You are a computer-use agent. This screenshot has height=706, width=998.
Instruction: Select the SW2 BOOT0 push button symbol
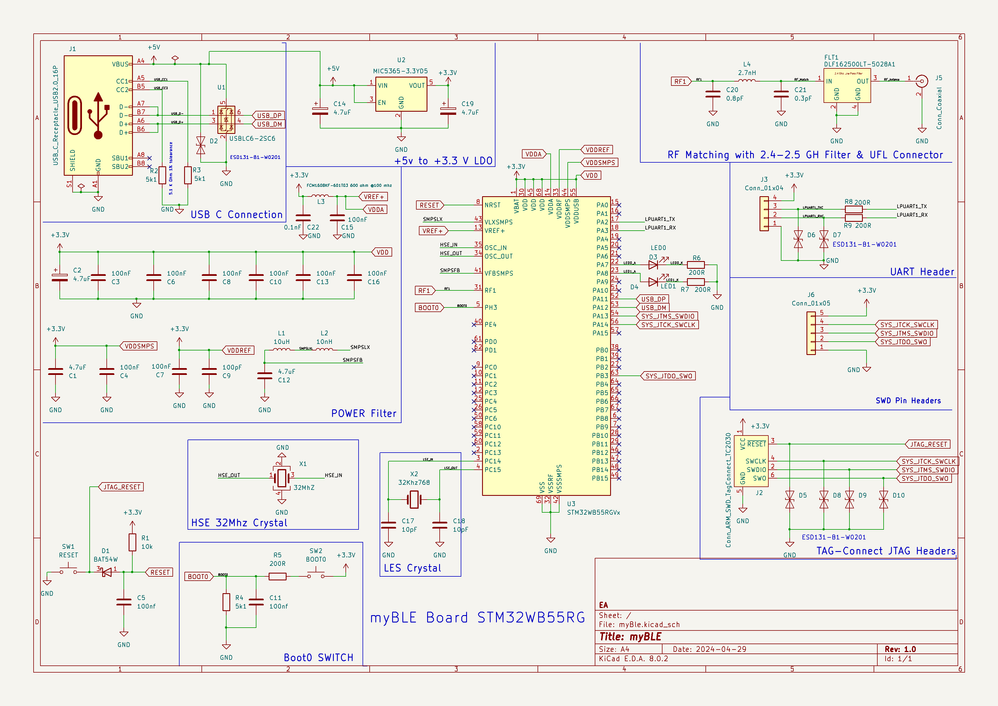316,574
